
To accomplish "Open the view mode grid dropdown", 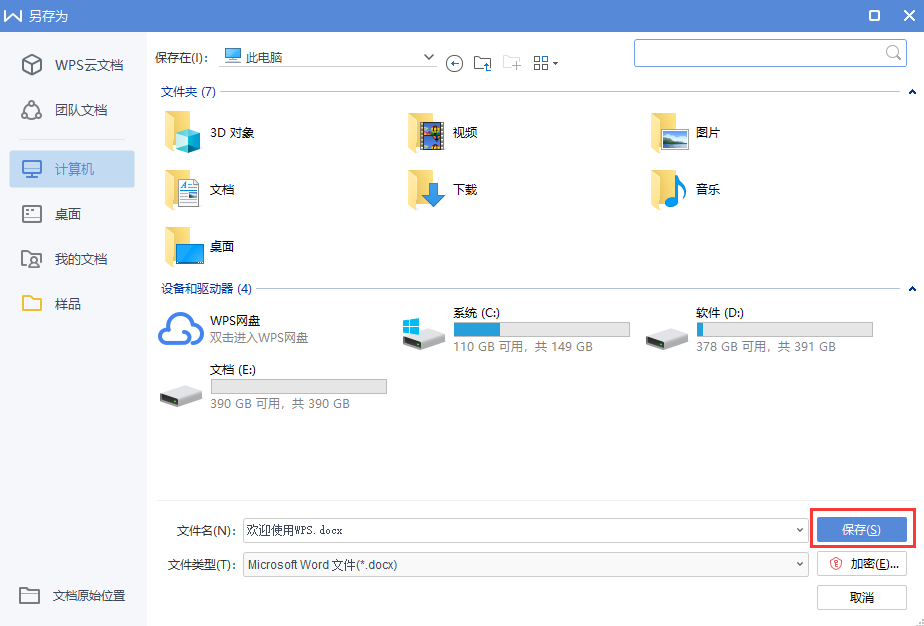I will click(x=545, y=63).
